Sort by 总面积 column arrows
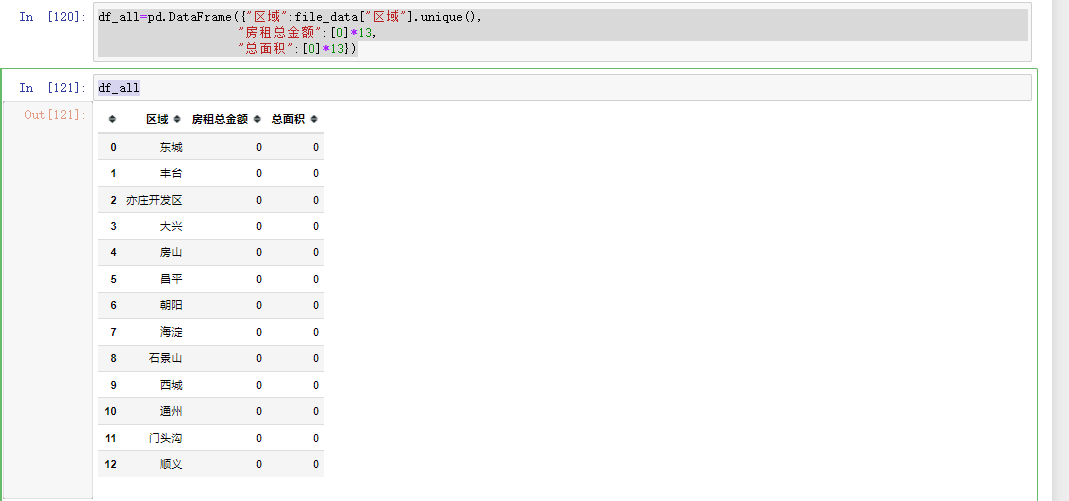Image resolution: width=1069 pixels, height=501 pixels. point(314,119)
